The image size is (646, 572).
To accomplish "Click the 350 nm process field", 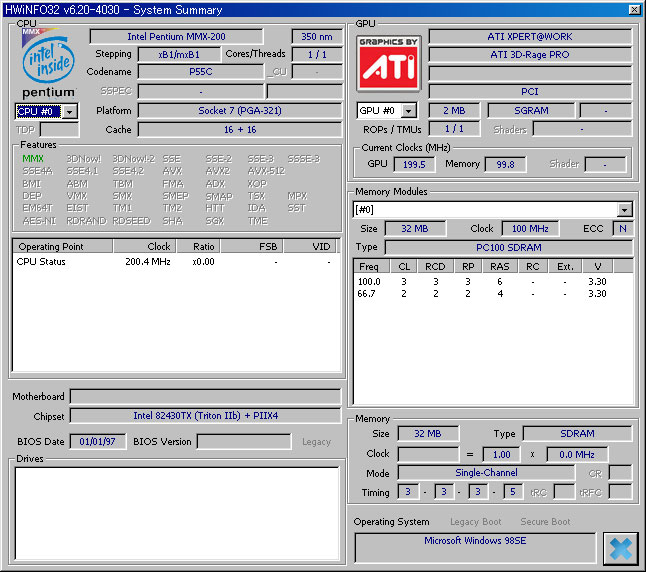I will click(x=317, y=36).
